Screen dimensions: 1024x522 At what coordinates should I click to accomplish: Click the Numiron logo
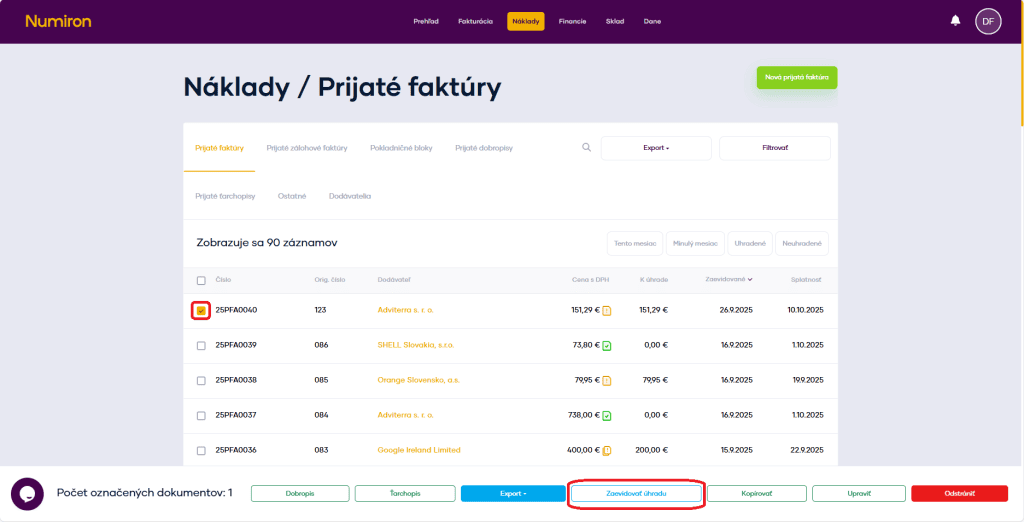point(56,21)
